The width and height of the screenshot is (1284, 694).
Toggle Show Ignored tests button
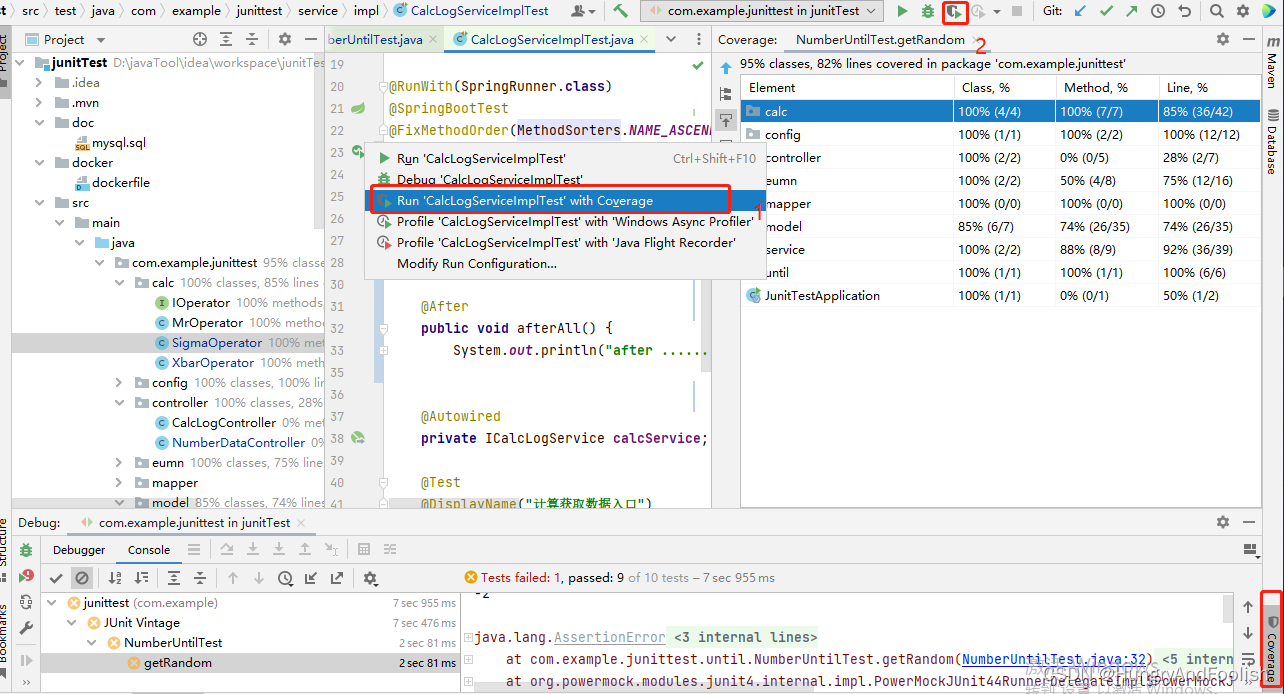tap(82, 578)
